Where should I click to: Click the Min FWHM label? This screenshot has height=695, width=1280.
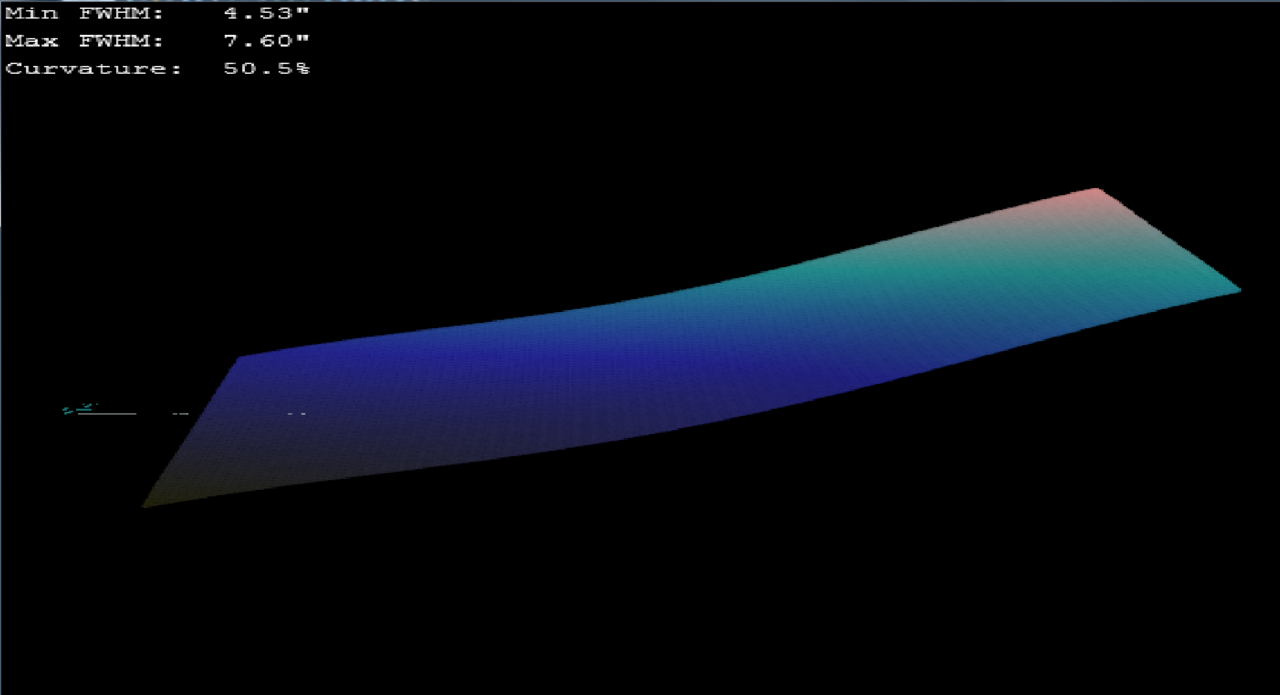pos(85,14)
